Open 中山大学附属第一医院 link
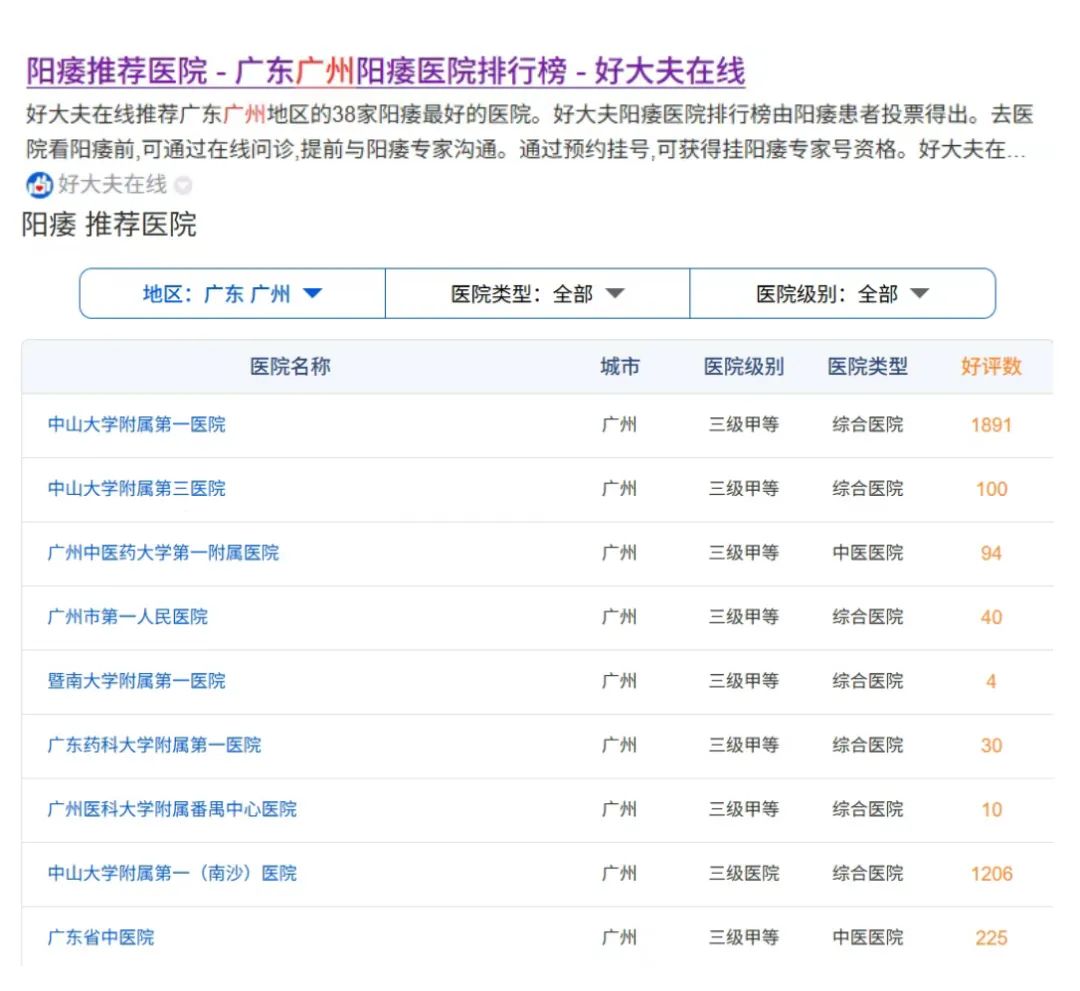The image size is (1080, 991). click(136, 424)
